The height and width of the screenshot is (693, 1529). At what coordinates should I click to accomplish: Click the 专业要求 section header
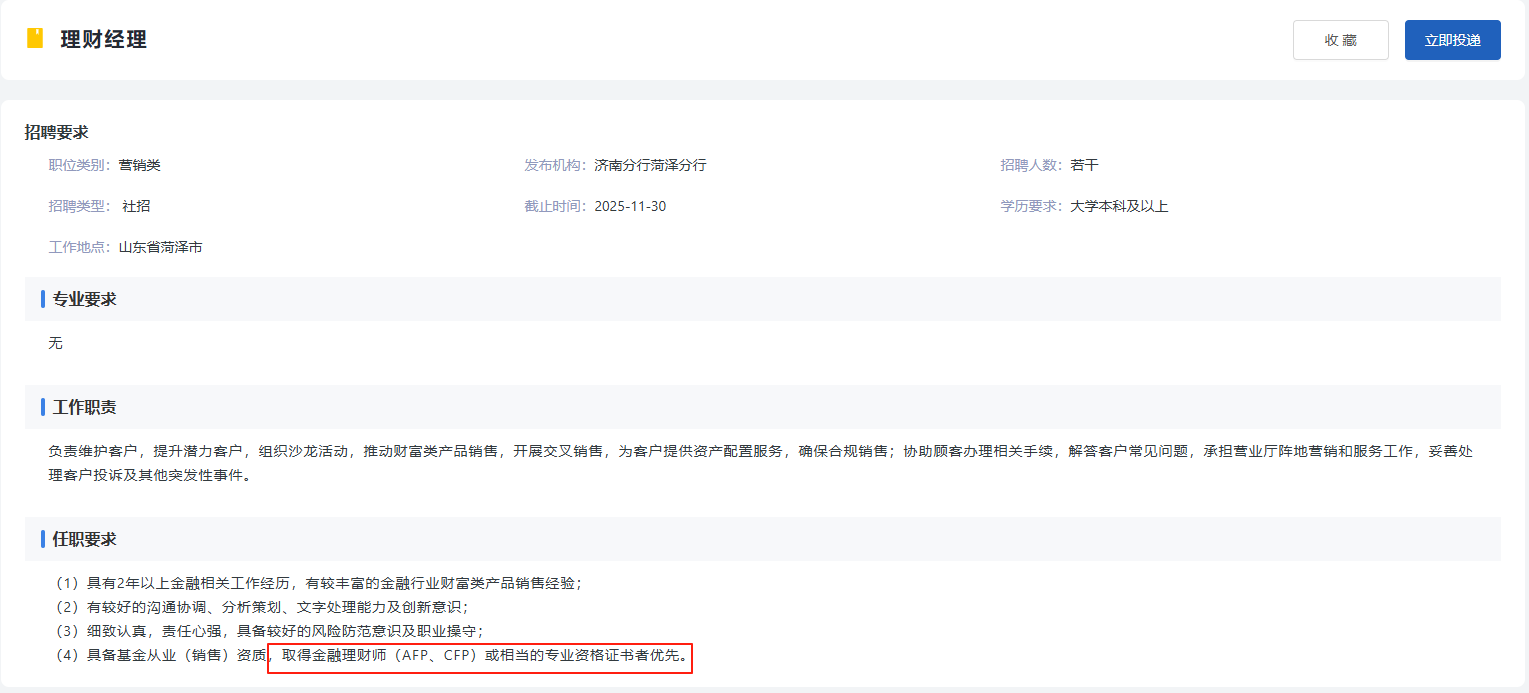point(84,299)
